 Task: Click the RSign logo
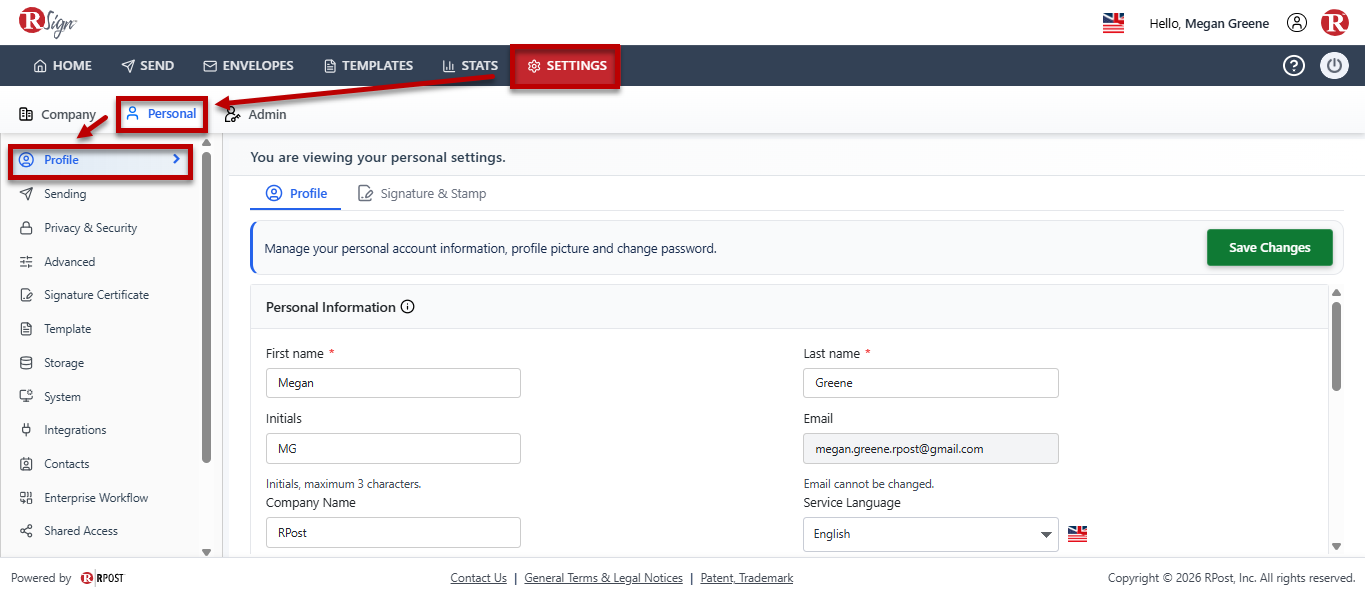pyautogui.click(x=47, y=22)
